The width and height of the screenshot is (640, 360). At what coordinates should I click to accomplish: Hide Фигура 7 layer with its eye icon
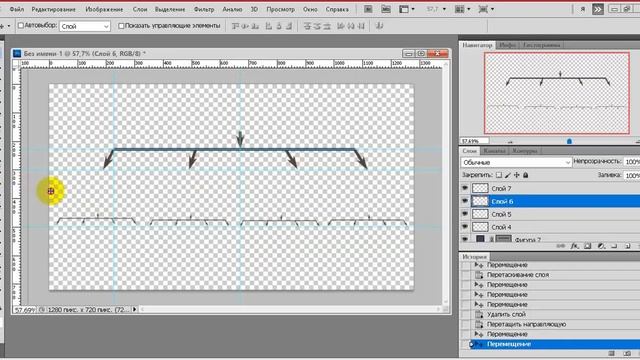point(465,239)
